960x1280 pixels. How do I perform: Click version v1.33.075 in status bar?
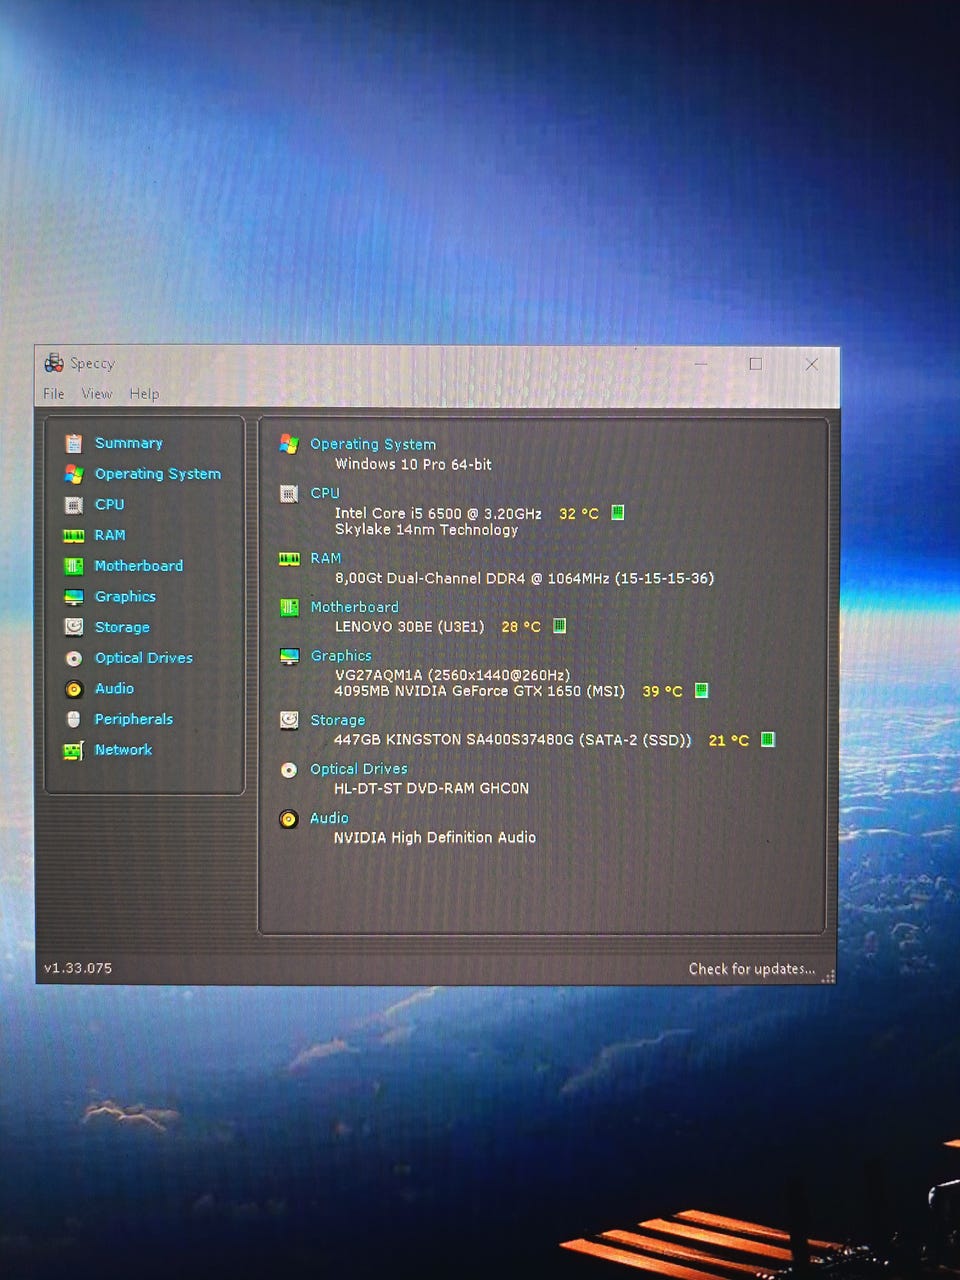tap(78, 968)
